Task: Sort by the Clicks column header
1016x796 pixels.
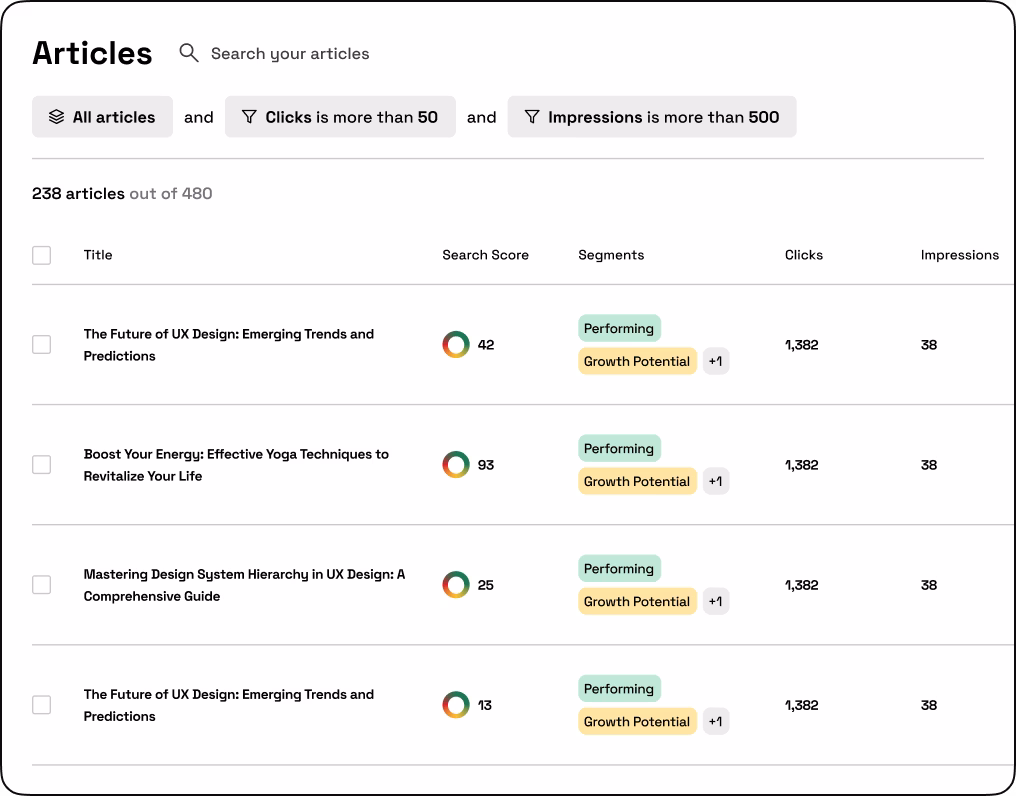Action: [x=803, y=255]
